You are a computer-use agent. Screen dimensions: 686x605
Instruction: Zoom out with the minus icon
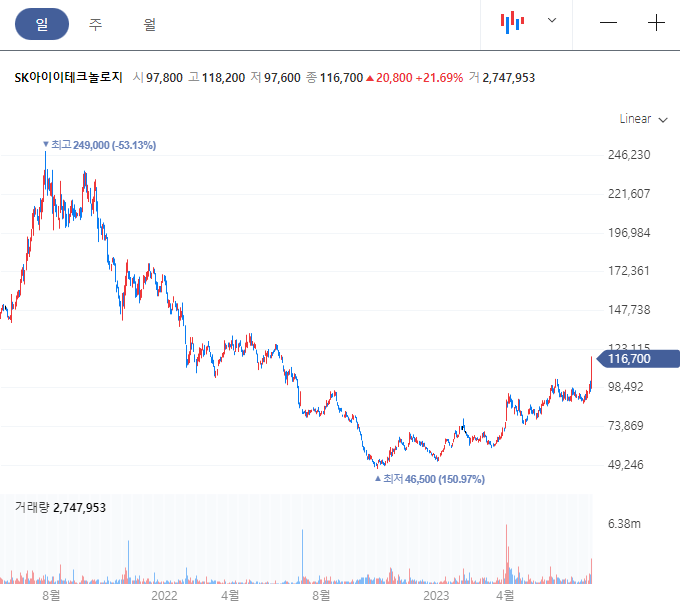[x=608, y=23]
